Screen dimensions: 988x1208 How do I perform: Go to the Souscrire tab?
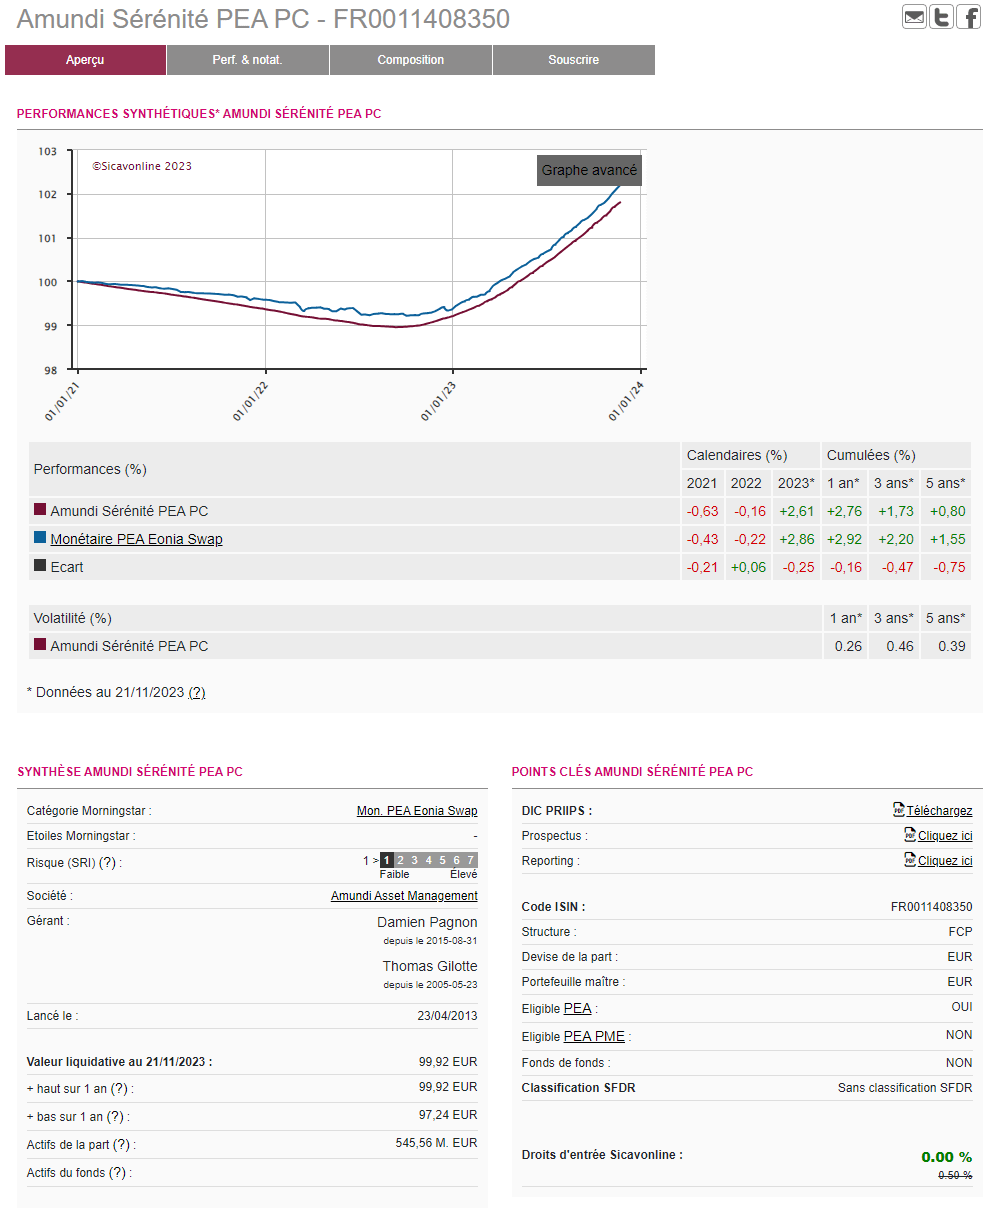click(573, 60)
